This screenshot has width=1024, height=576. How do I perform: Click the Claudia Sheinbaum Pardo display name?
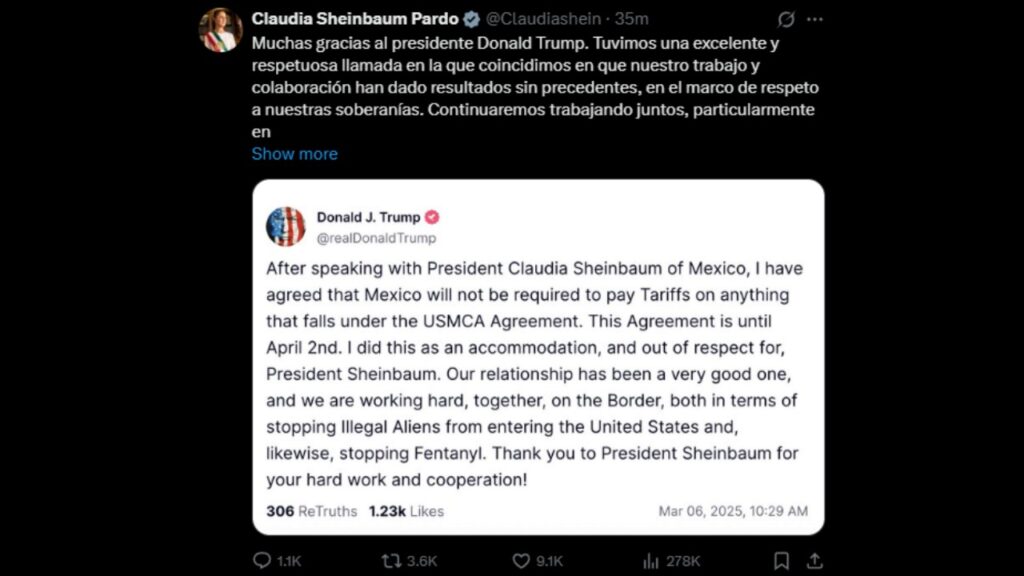pyautogui.click(x=355, y=19)
